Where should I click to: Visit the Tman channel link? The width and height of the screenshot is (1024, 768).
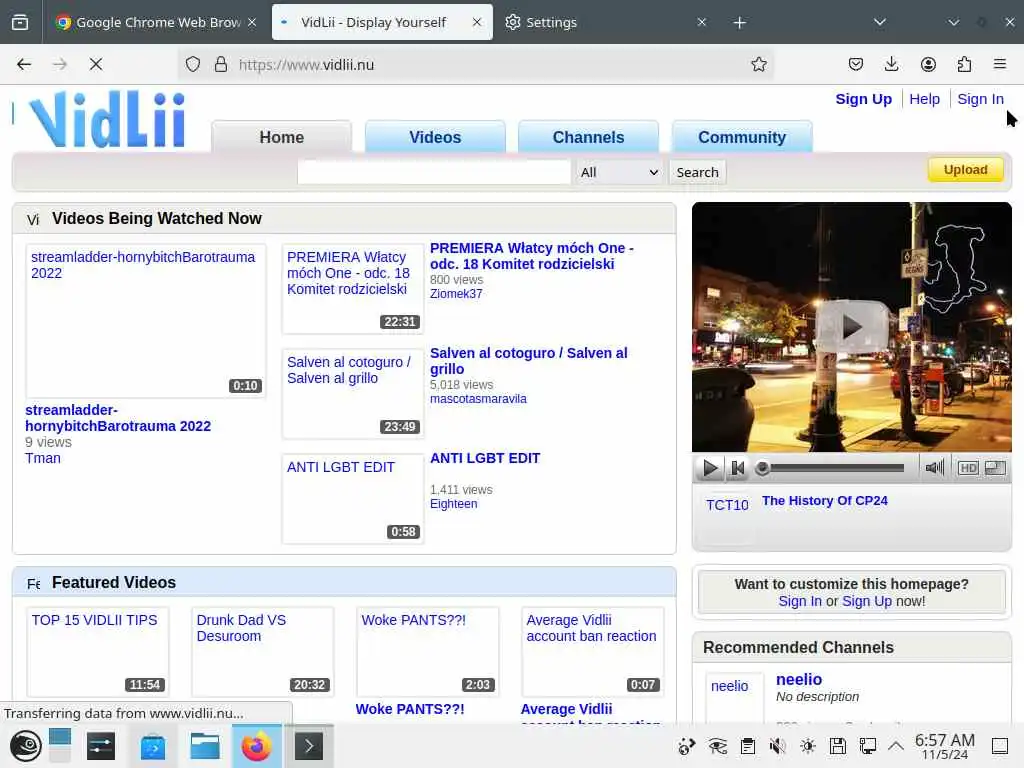point(42,458)
